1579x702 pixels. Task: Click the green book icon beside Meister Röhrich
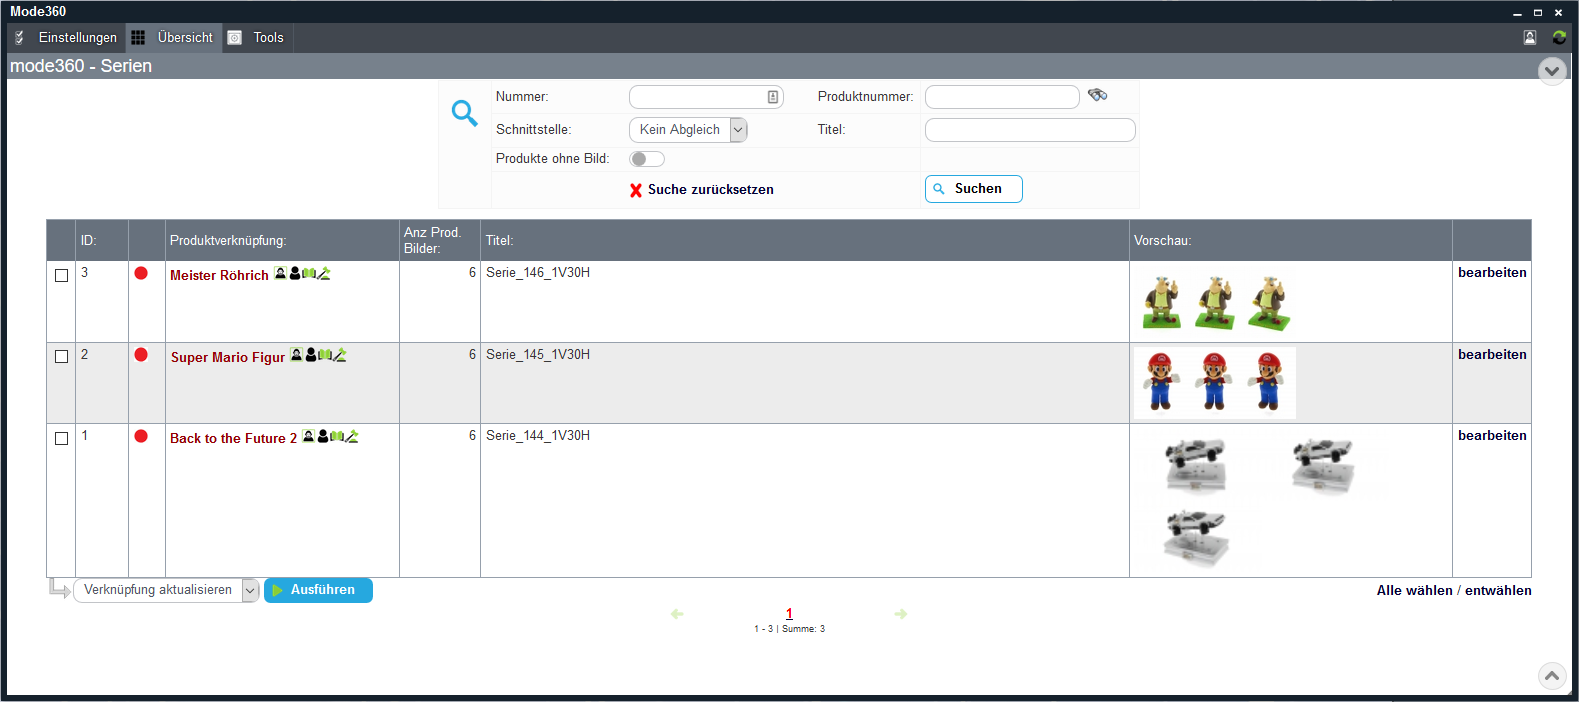click(x=309, y=273)
